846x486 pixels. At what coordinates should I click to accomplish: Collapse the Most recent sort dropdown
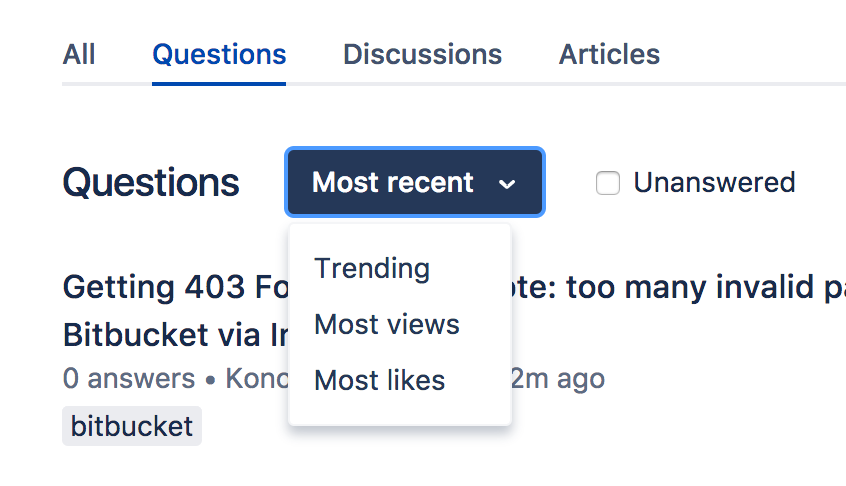point(415,182)
